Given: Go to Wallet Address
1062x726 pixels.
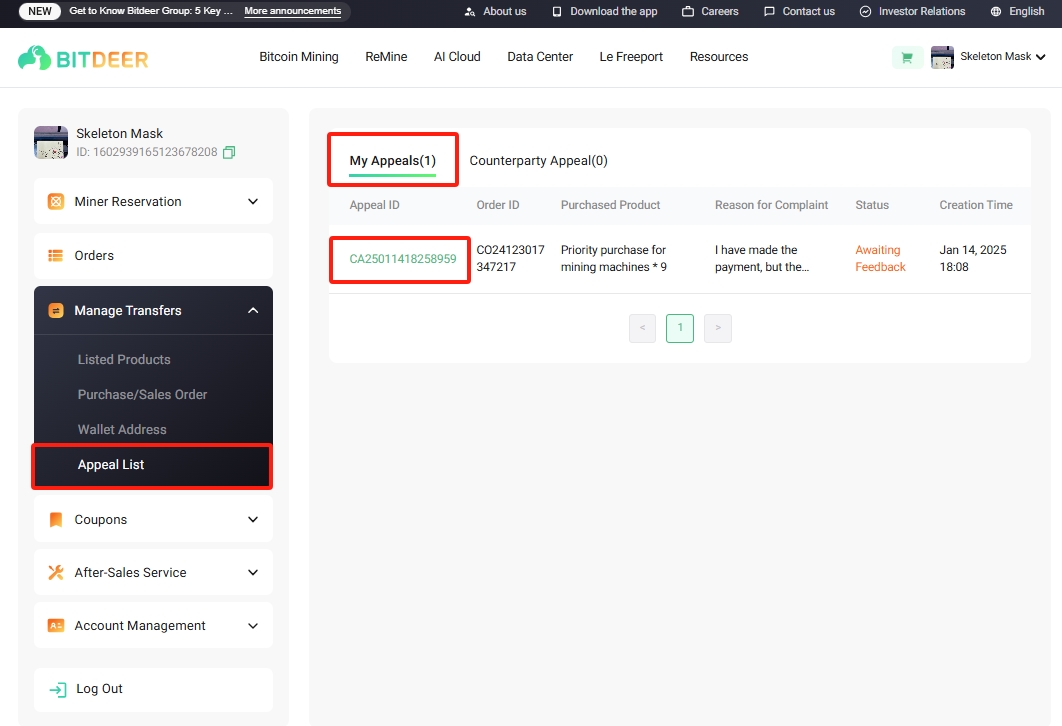Looking at the screenshot, I should [x=122, y=429].
